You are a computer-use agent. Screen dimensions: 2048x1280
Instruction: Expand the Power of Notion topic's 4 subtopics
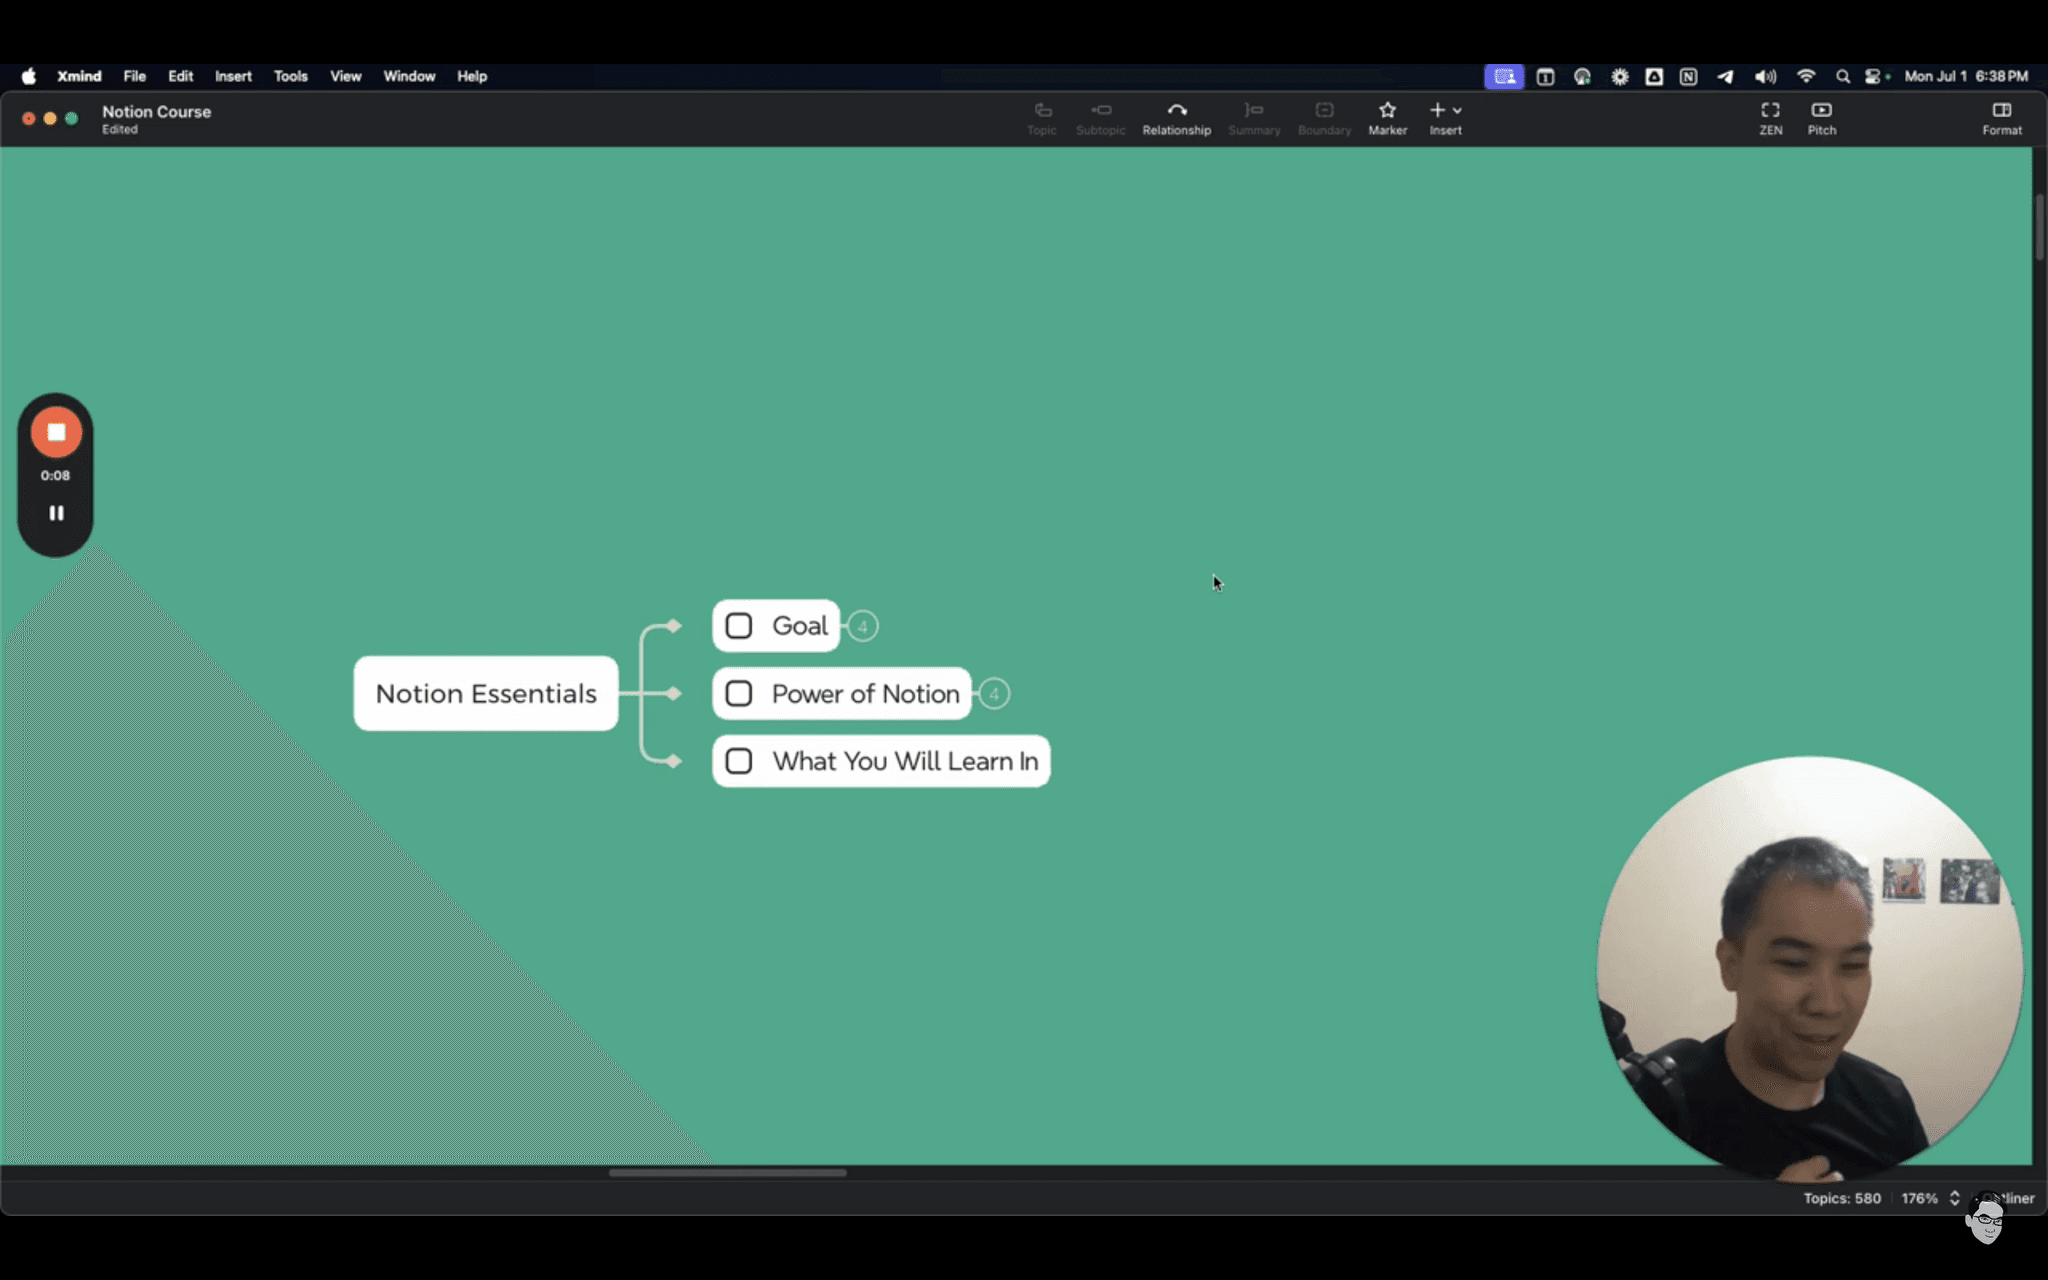point(994,694)
